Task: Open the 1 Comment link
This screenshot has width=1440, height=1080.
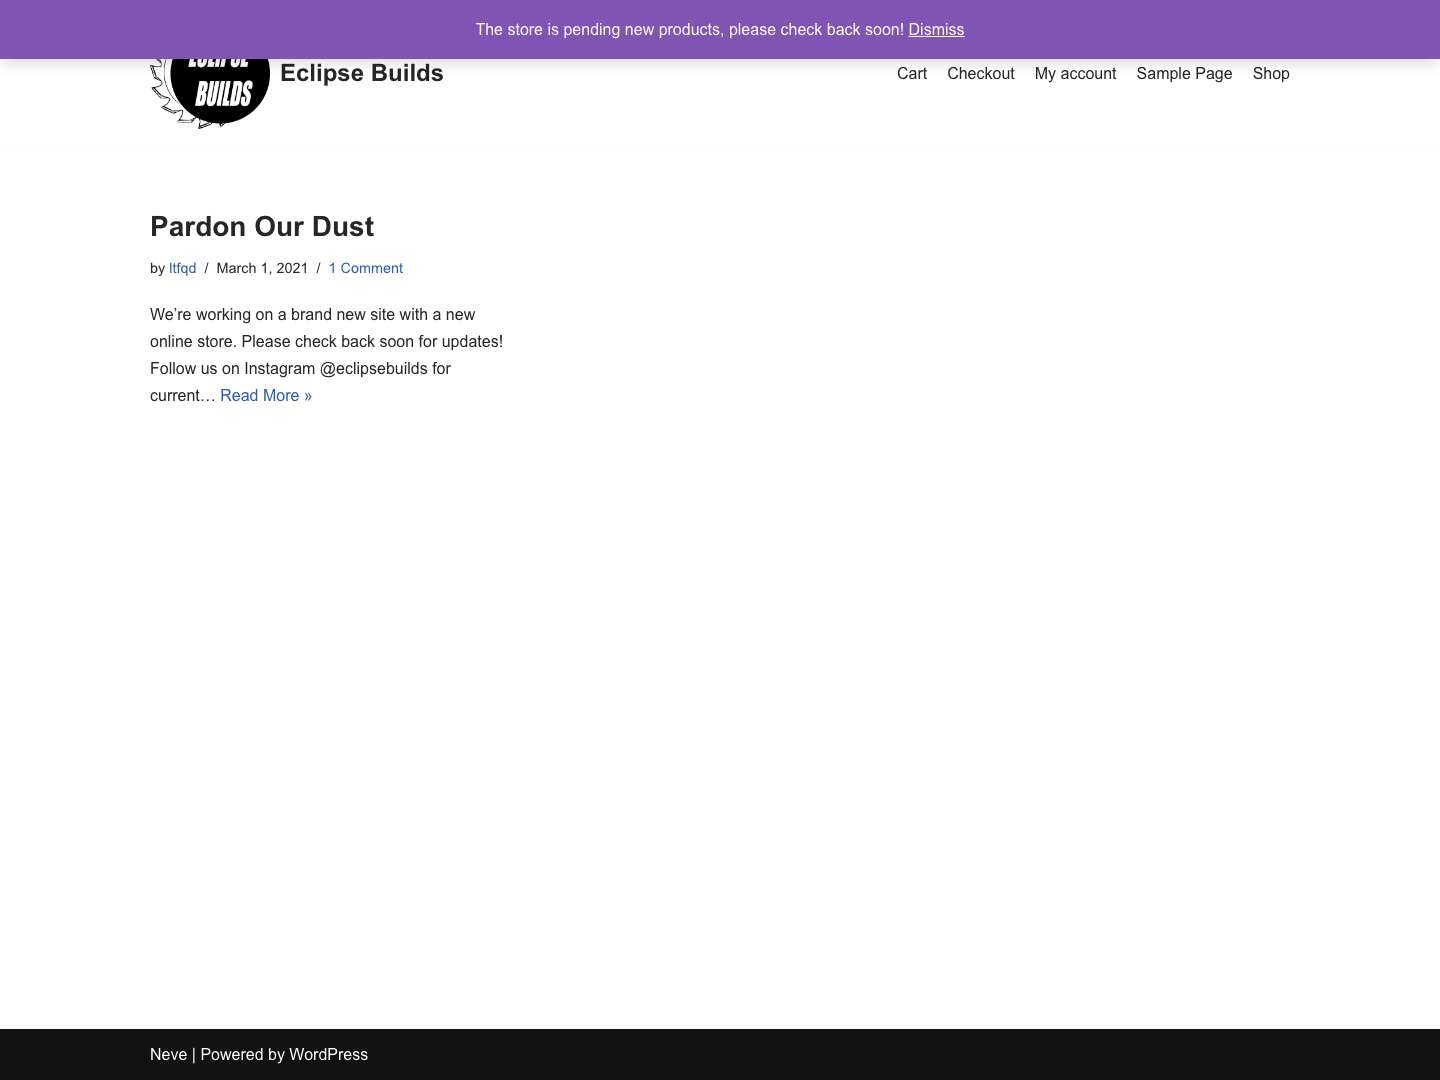Action: [x=365, y=268]
